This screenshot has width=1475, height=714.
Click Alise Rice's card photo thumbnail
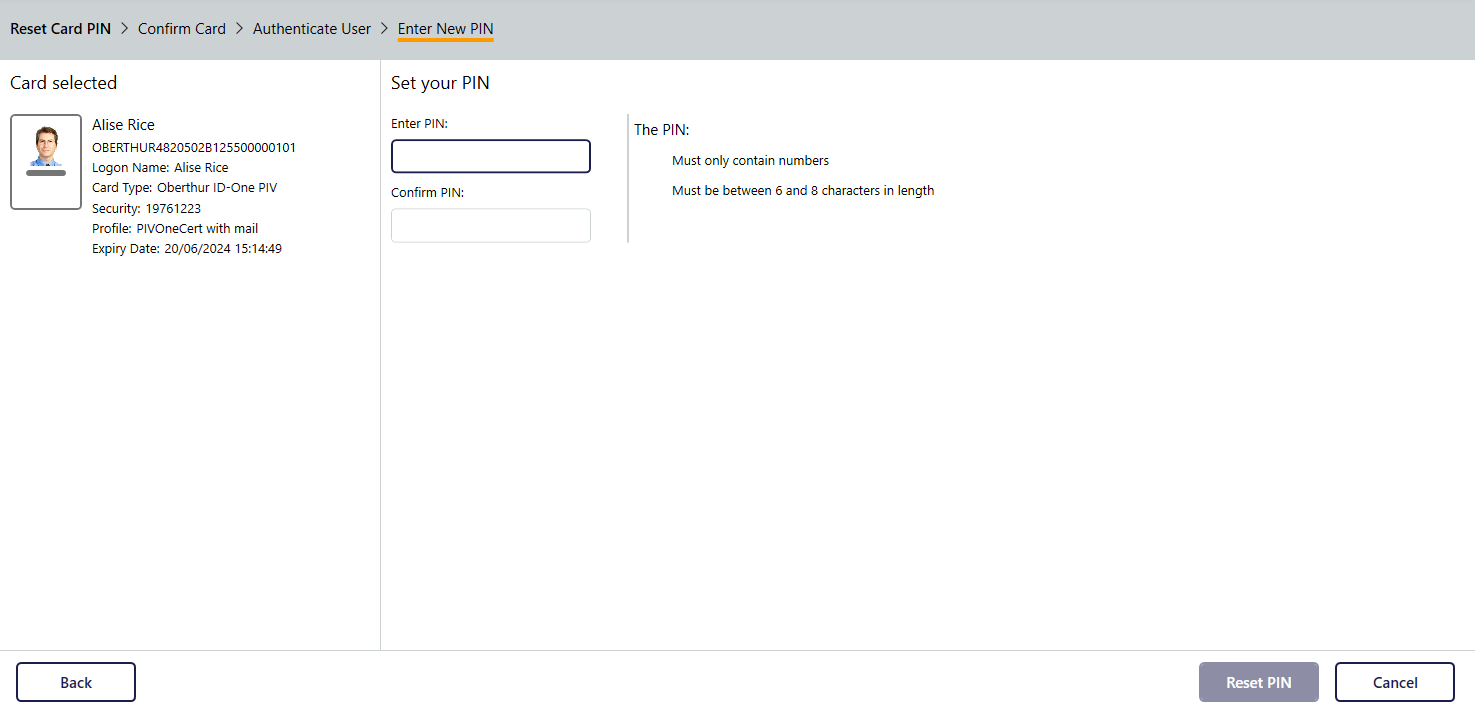click(x=46, y=162)
